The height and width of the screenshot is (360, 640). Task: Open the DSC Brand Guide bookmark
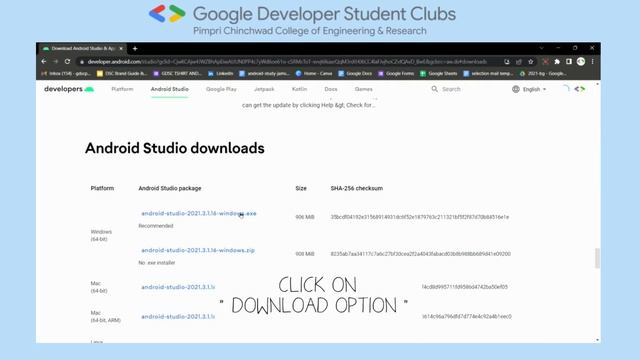coord(122,73)
